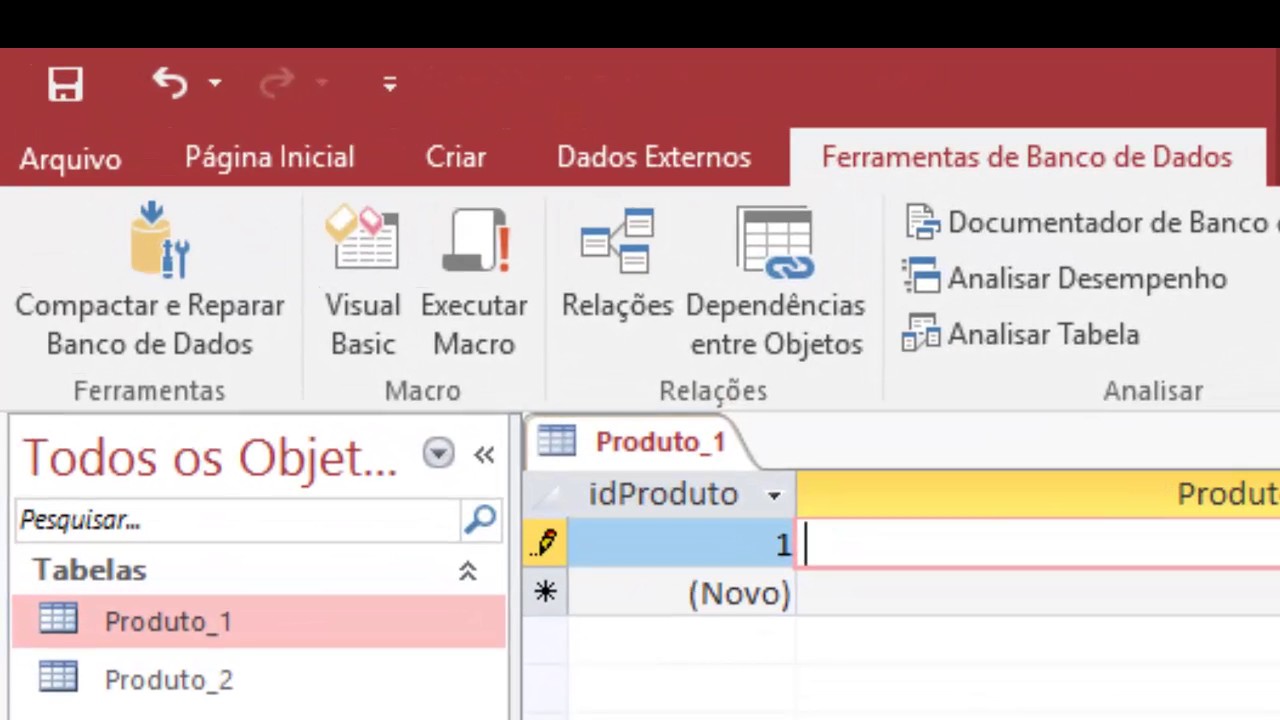Click the Pesquisar search field
This screenshot has height=720, width=1280.
click(x=238, y=520)
